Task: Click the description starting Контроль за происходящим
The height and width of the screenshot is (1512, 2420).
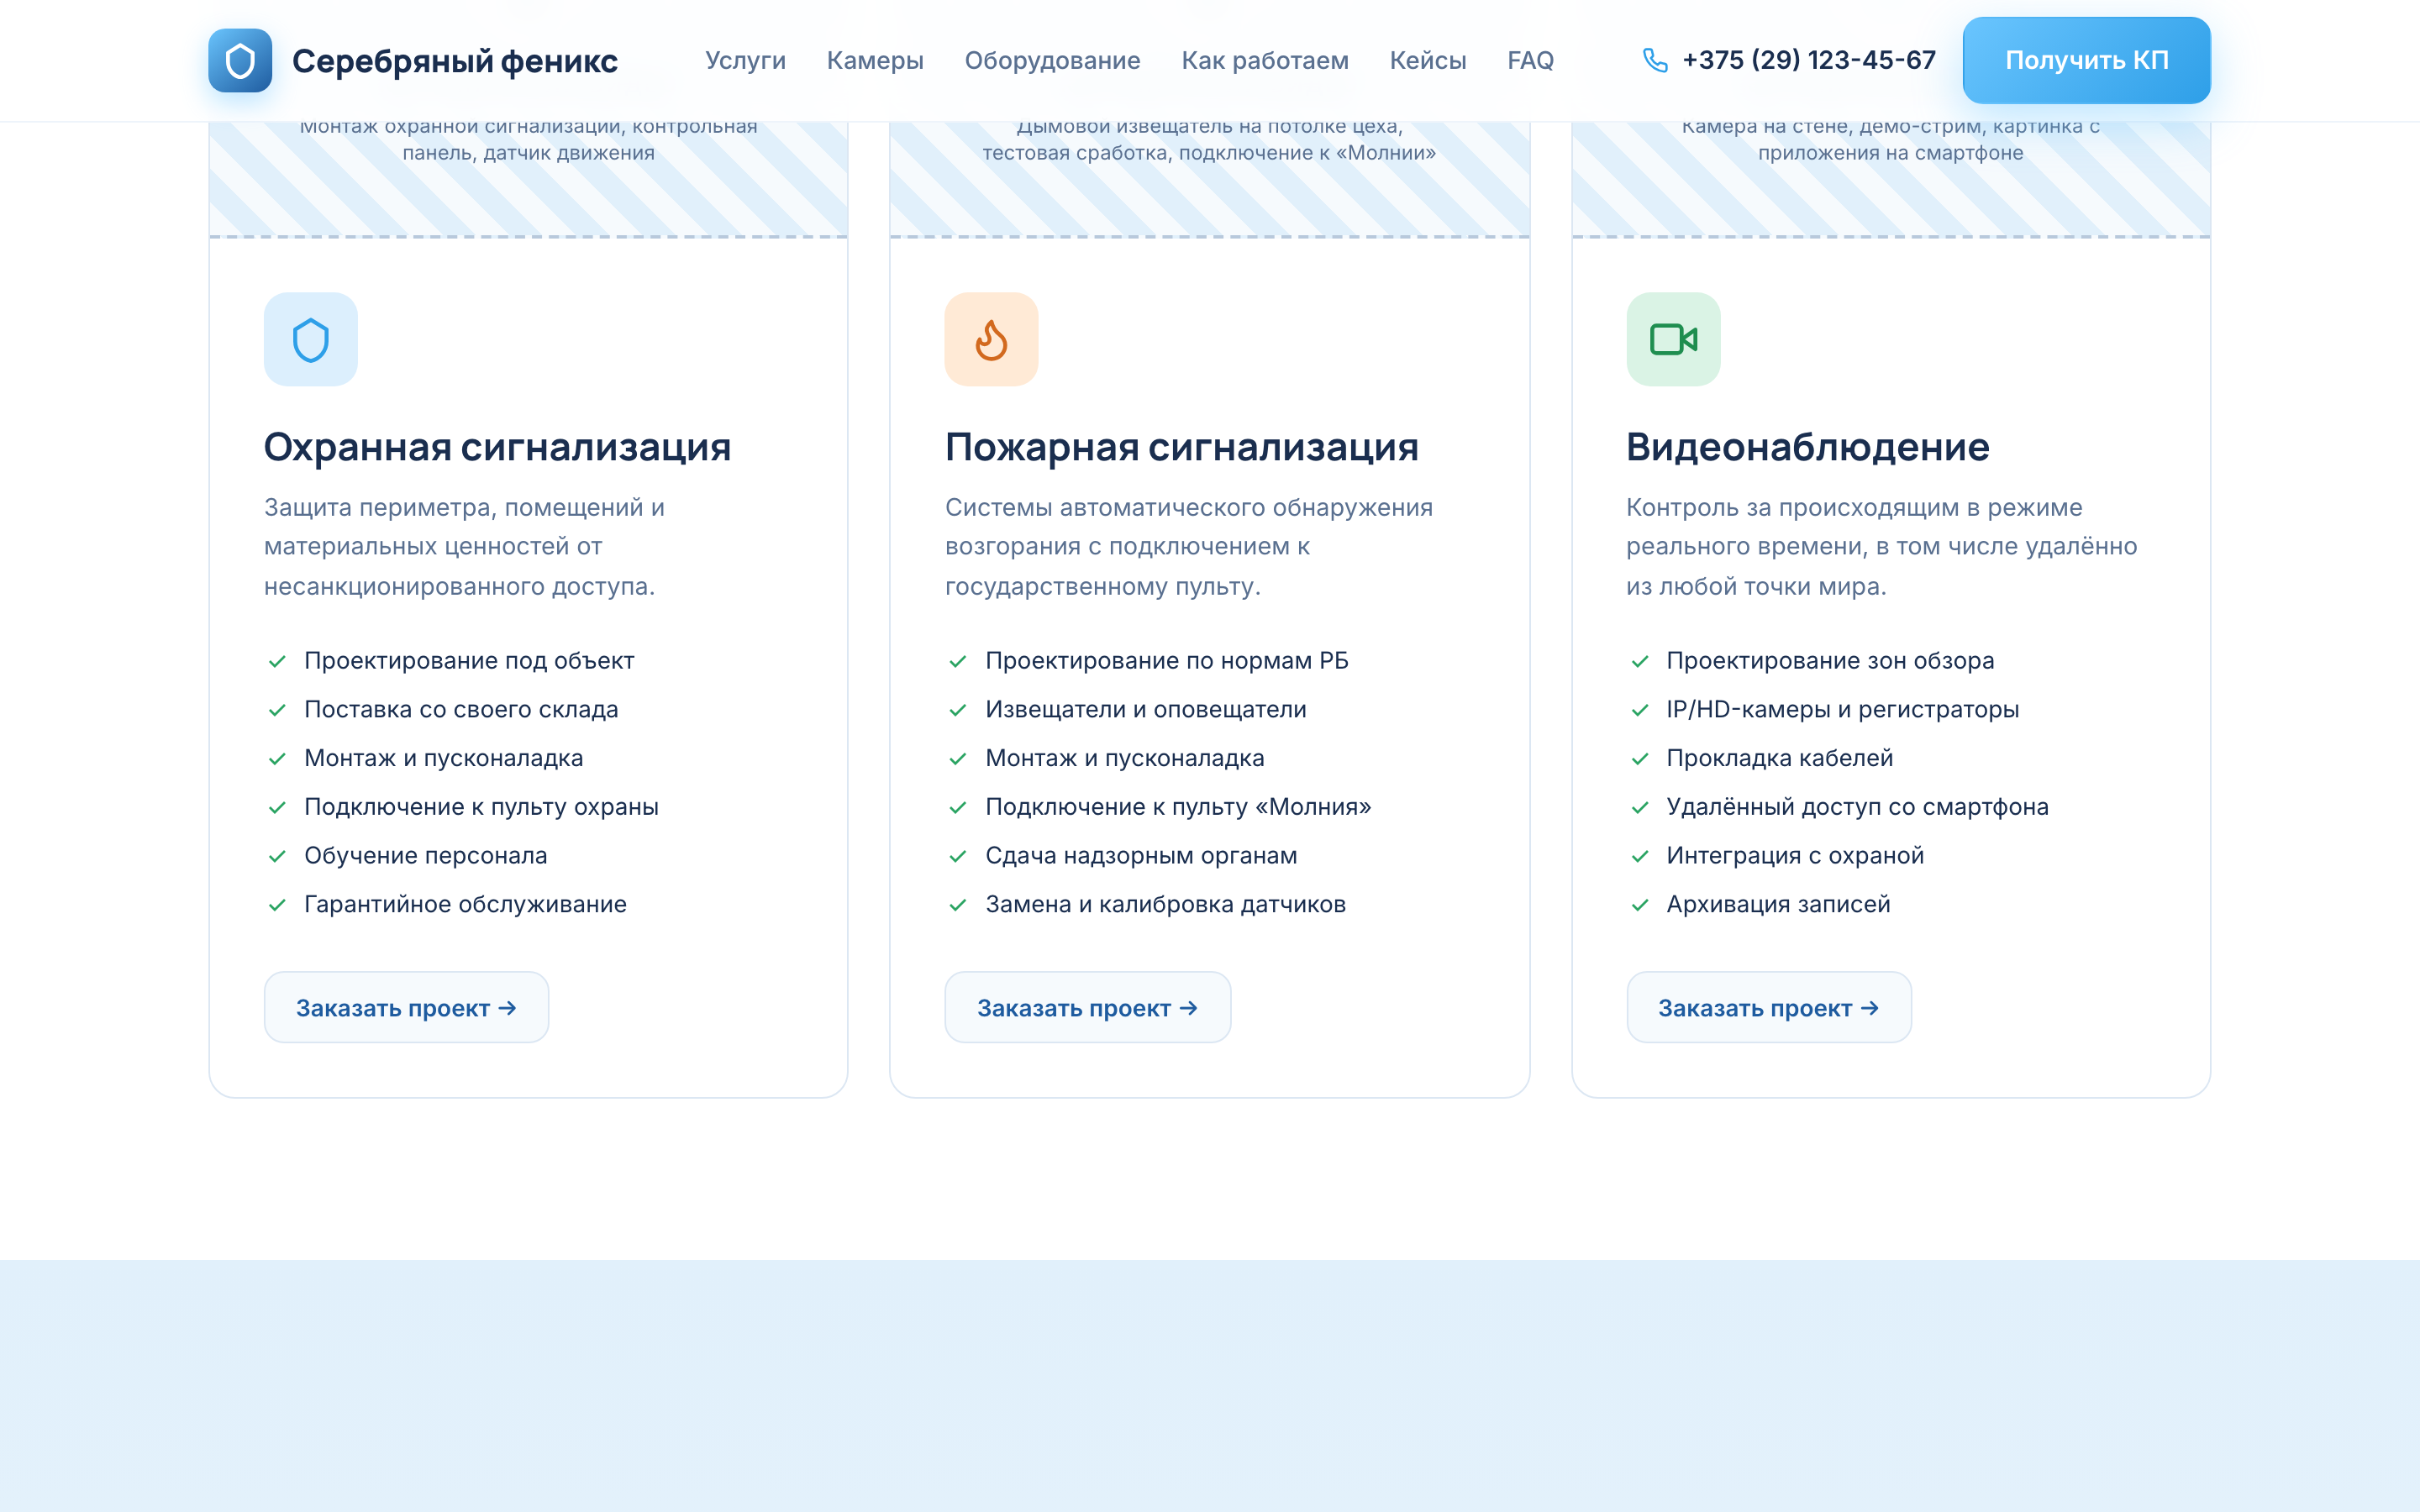Action: coord(1881,547)
